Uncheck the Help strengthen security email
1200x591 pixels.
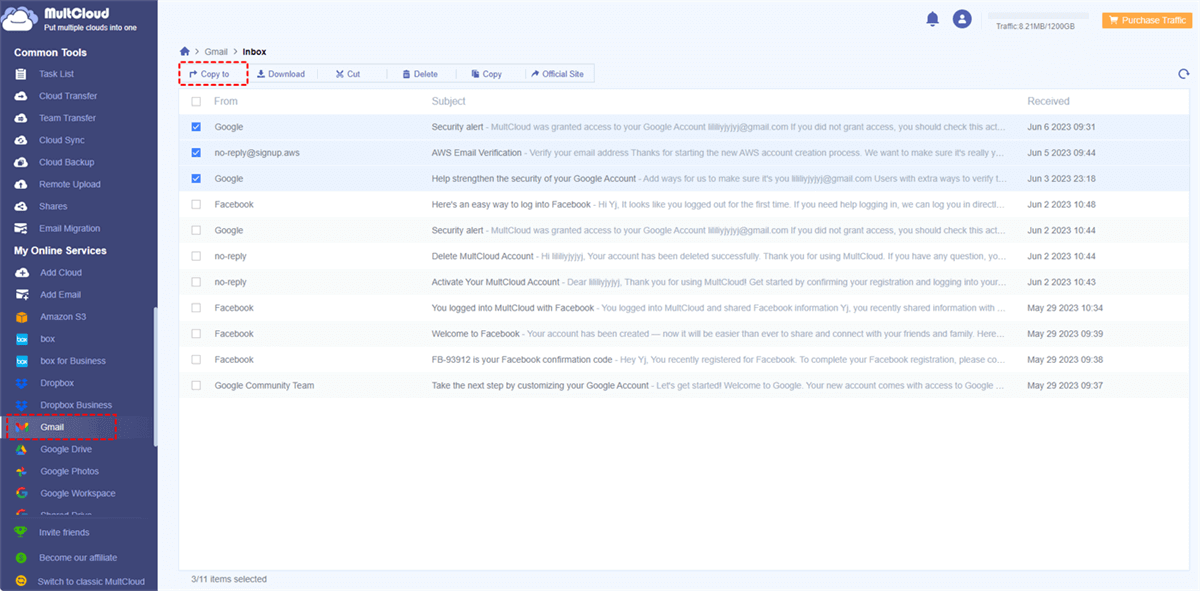click(196, 178)
